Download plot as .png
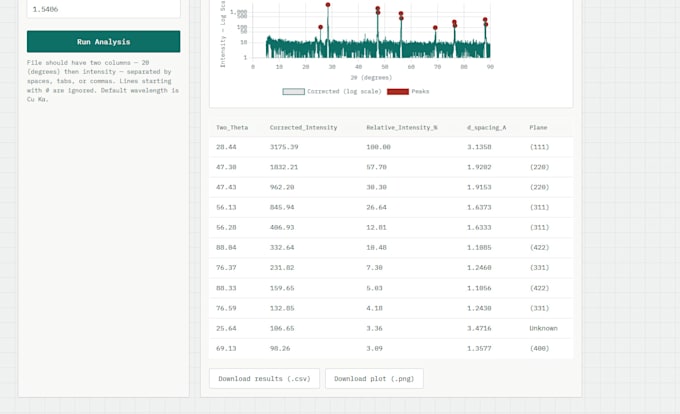Screen dimensions: 680x414 [x=374, y=378]
